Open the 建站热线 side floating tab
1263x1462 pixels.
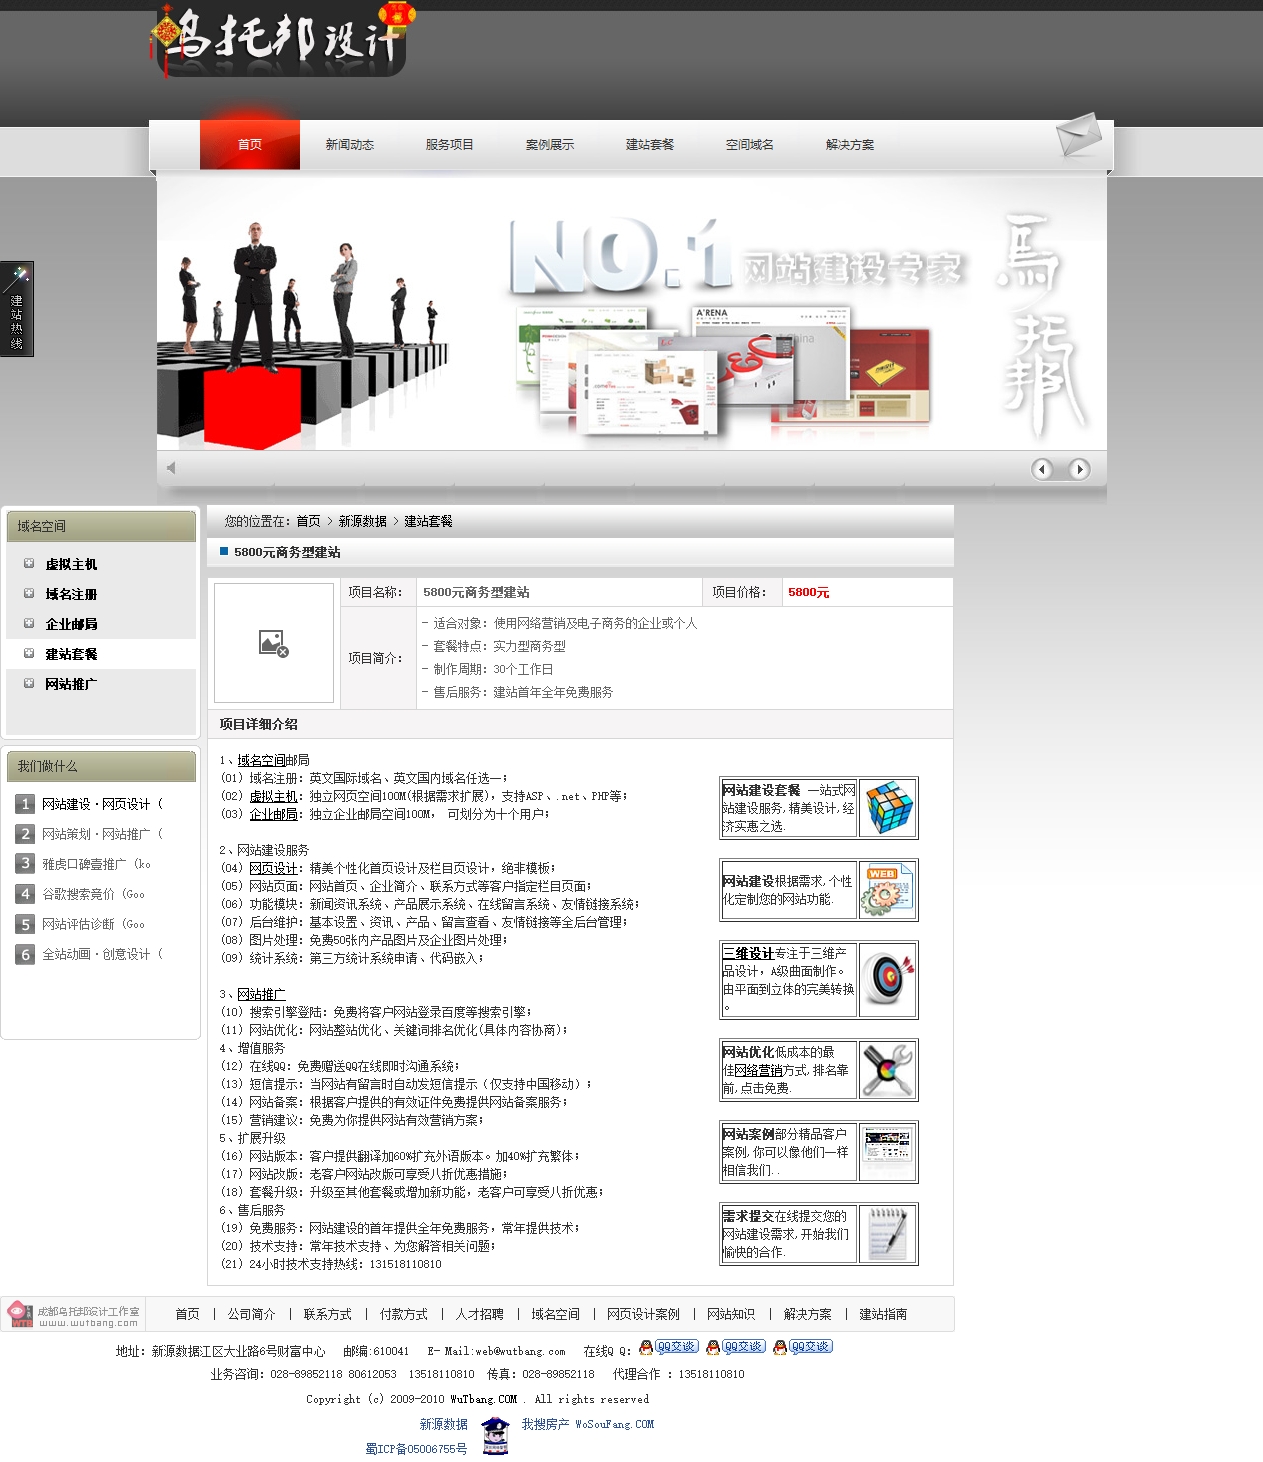click(x=17, y=309)
